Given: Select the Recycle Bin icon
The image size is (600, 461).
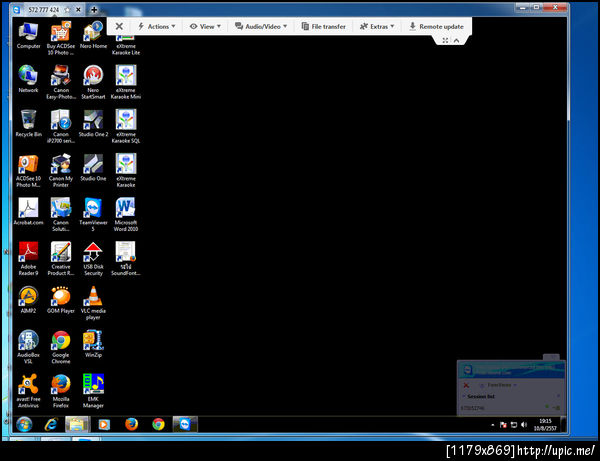Looking at the screenshot, I should 28,123.
